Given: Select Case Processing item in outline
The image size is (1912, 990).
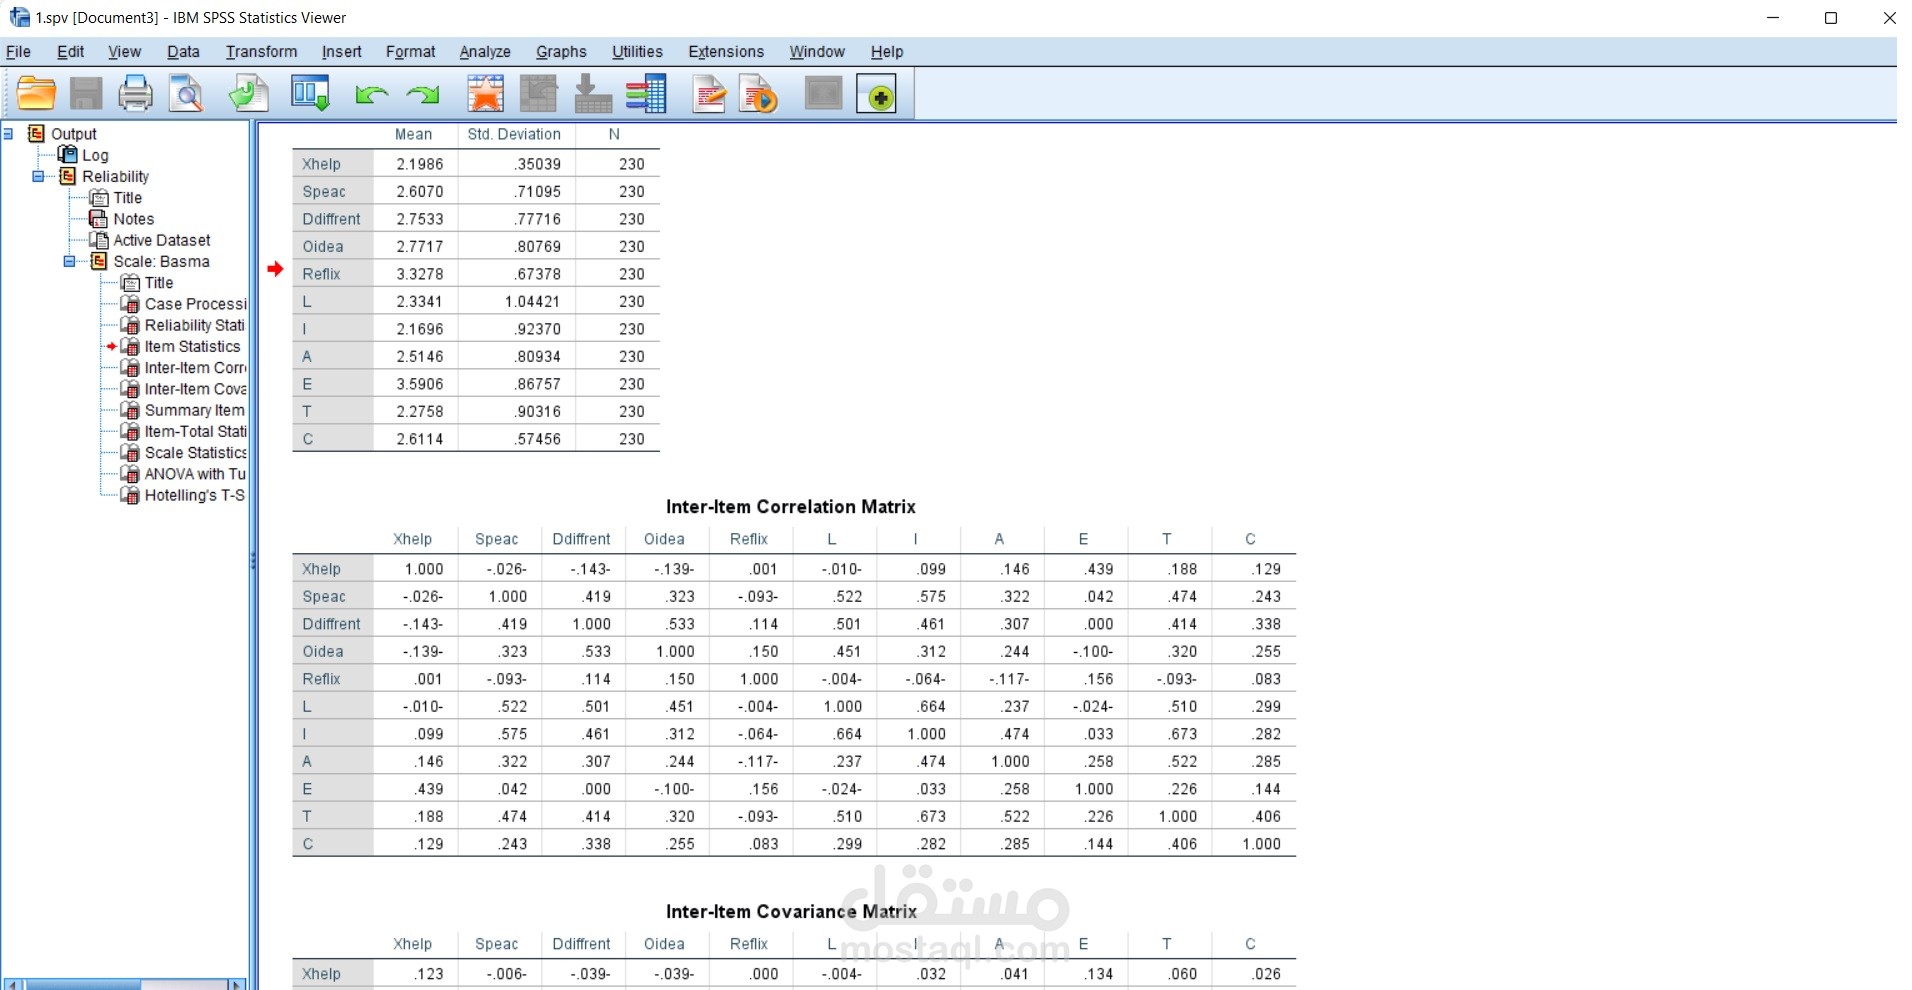Looking at the screenshot, I should 195,304.
